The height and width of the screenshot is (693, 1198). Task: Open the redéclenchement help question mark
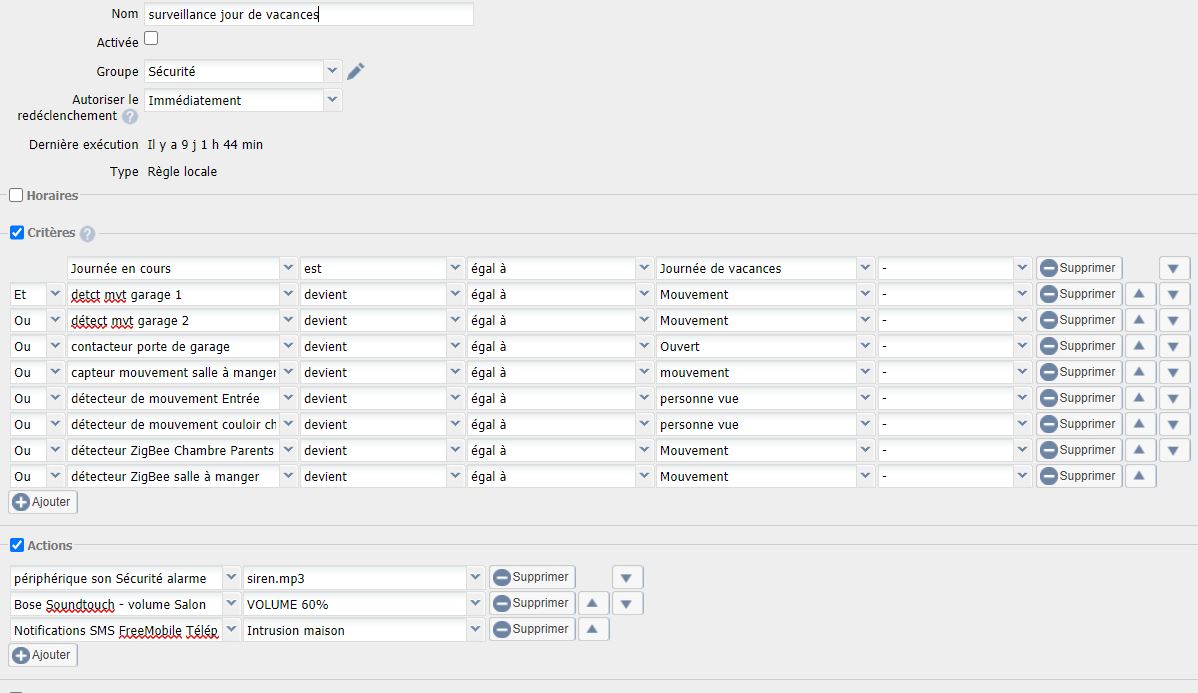click(130, 117)
